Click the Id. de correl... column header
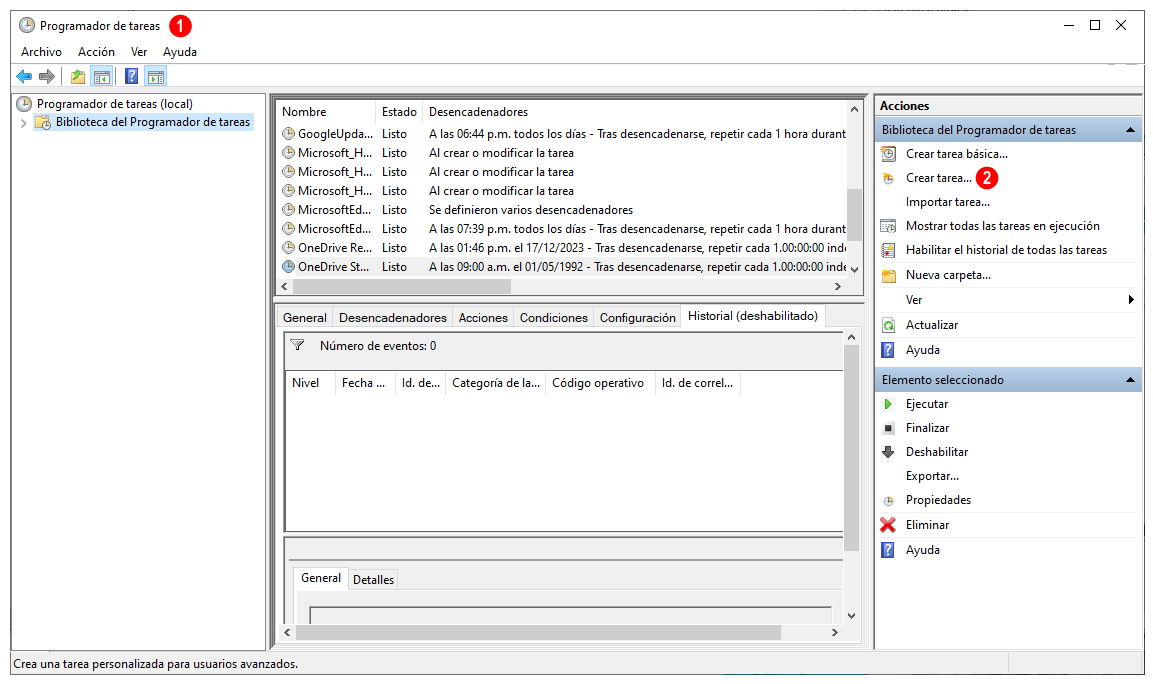The image size is (1153, 684). (x=697, y=383)
